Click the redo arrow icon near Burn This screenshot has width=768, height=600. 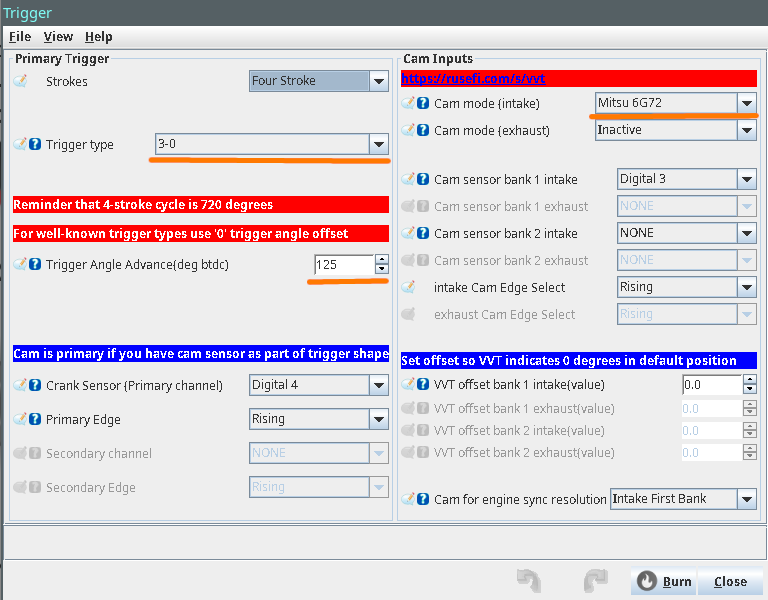coord(596,581)
